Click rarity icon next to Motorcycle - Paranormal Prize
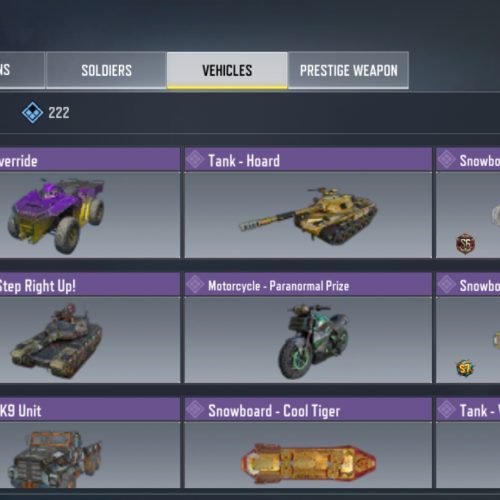 (x=195, y=285)
